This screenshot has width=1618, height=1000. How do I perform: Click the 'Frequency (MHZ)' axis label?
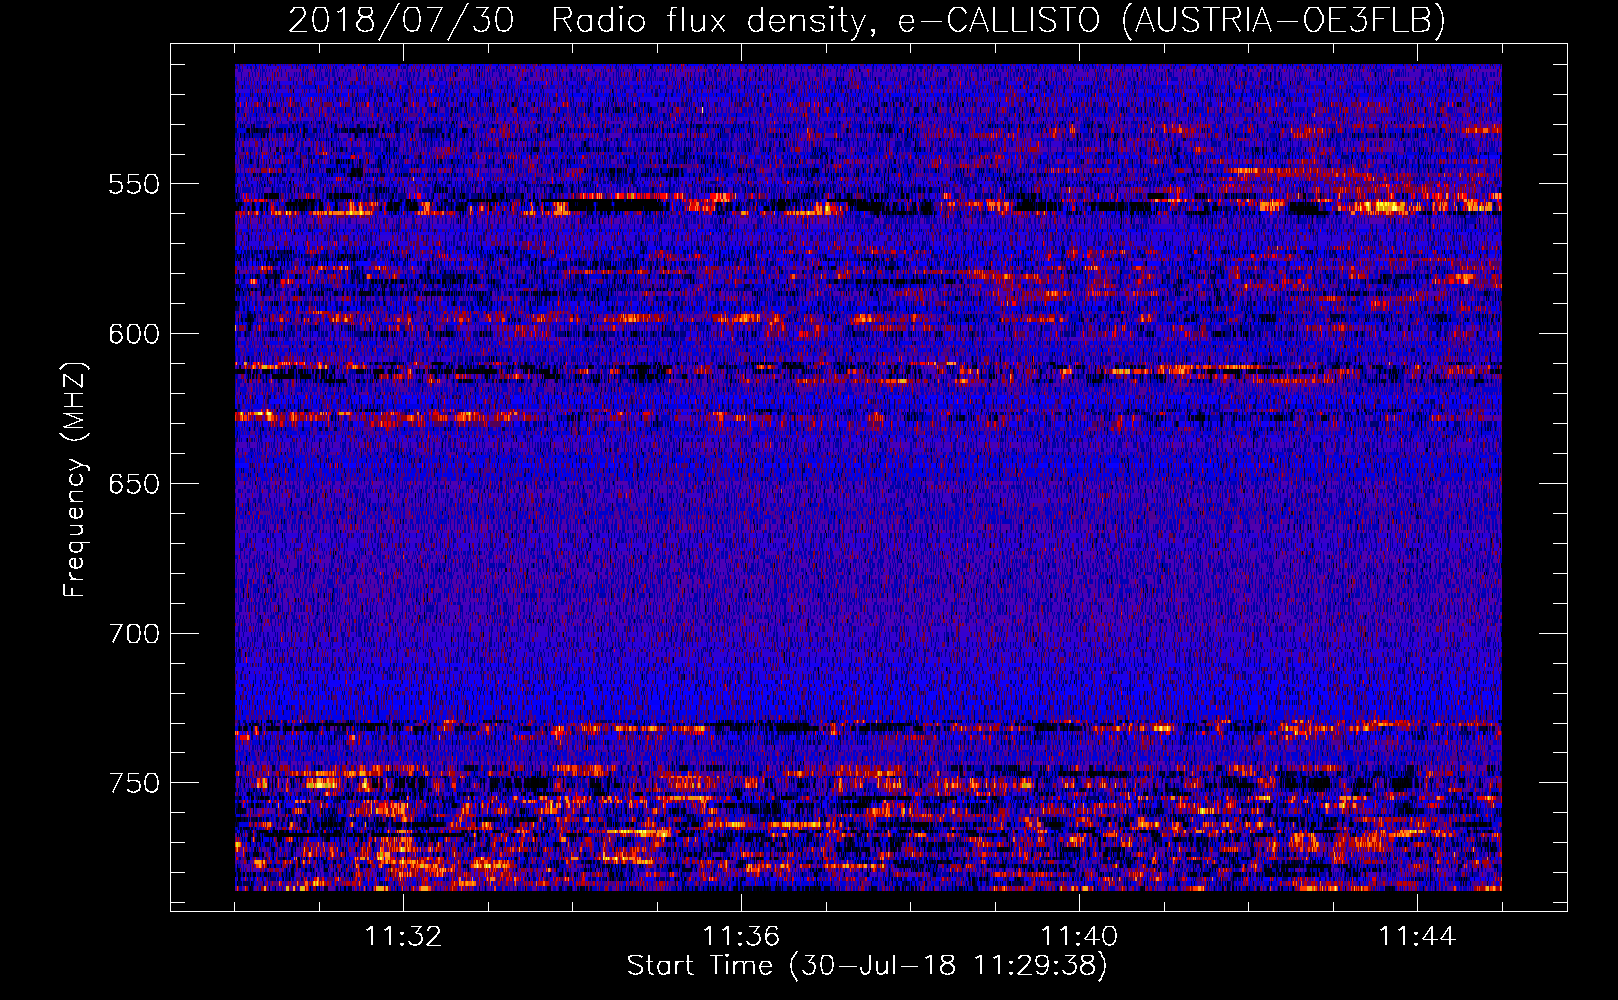[75, 479]
